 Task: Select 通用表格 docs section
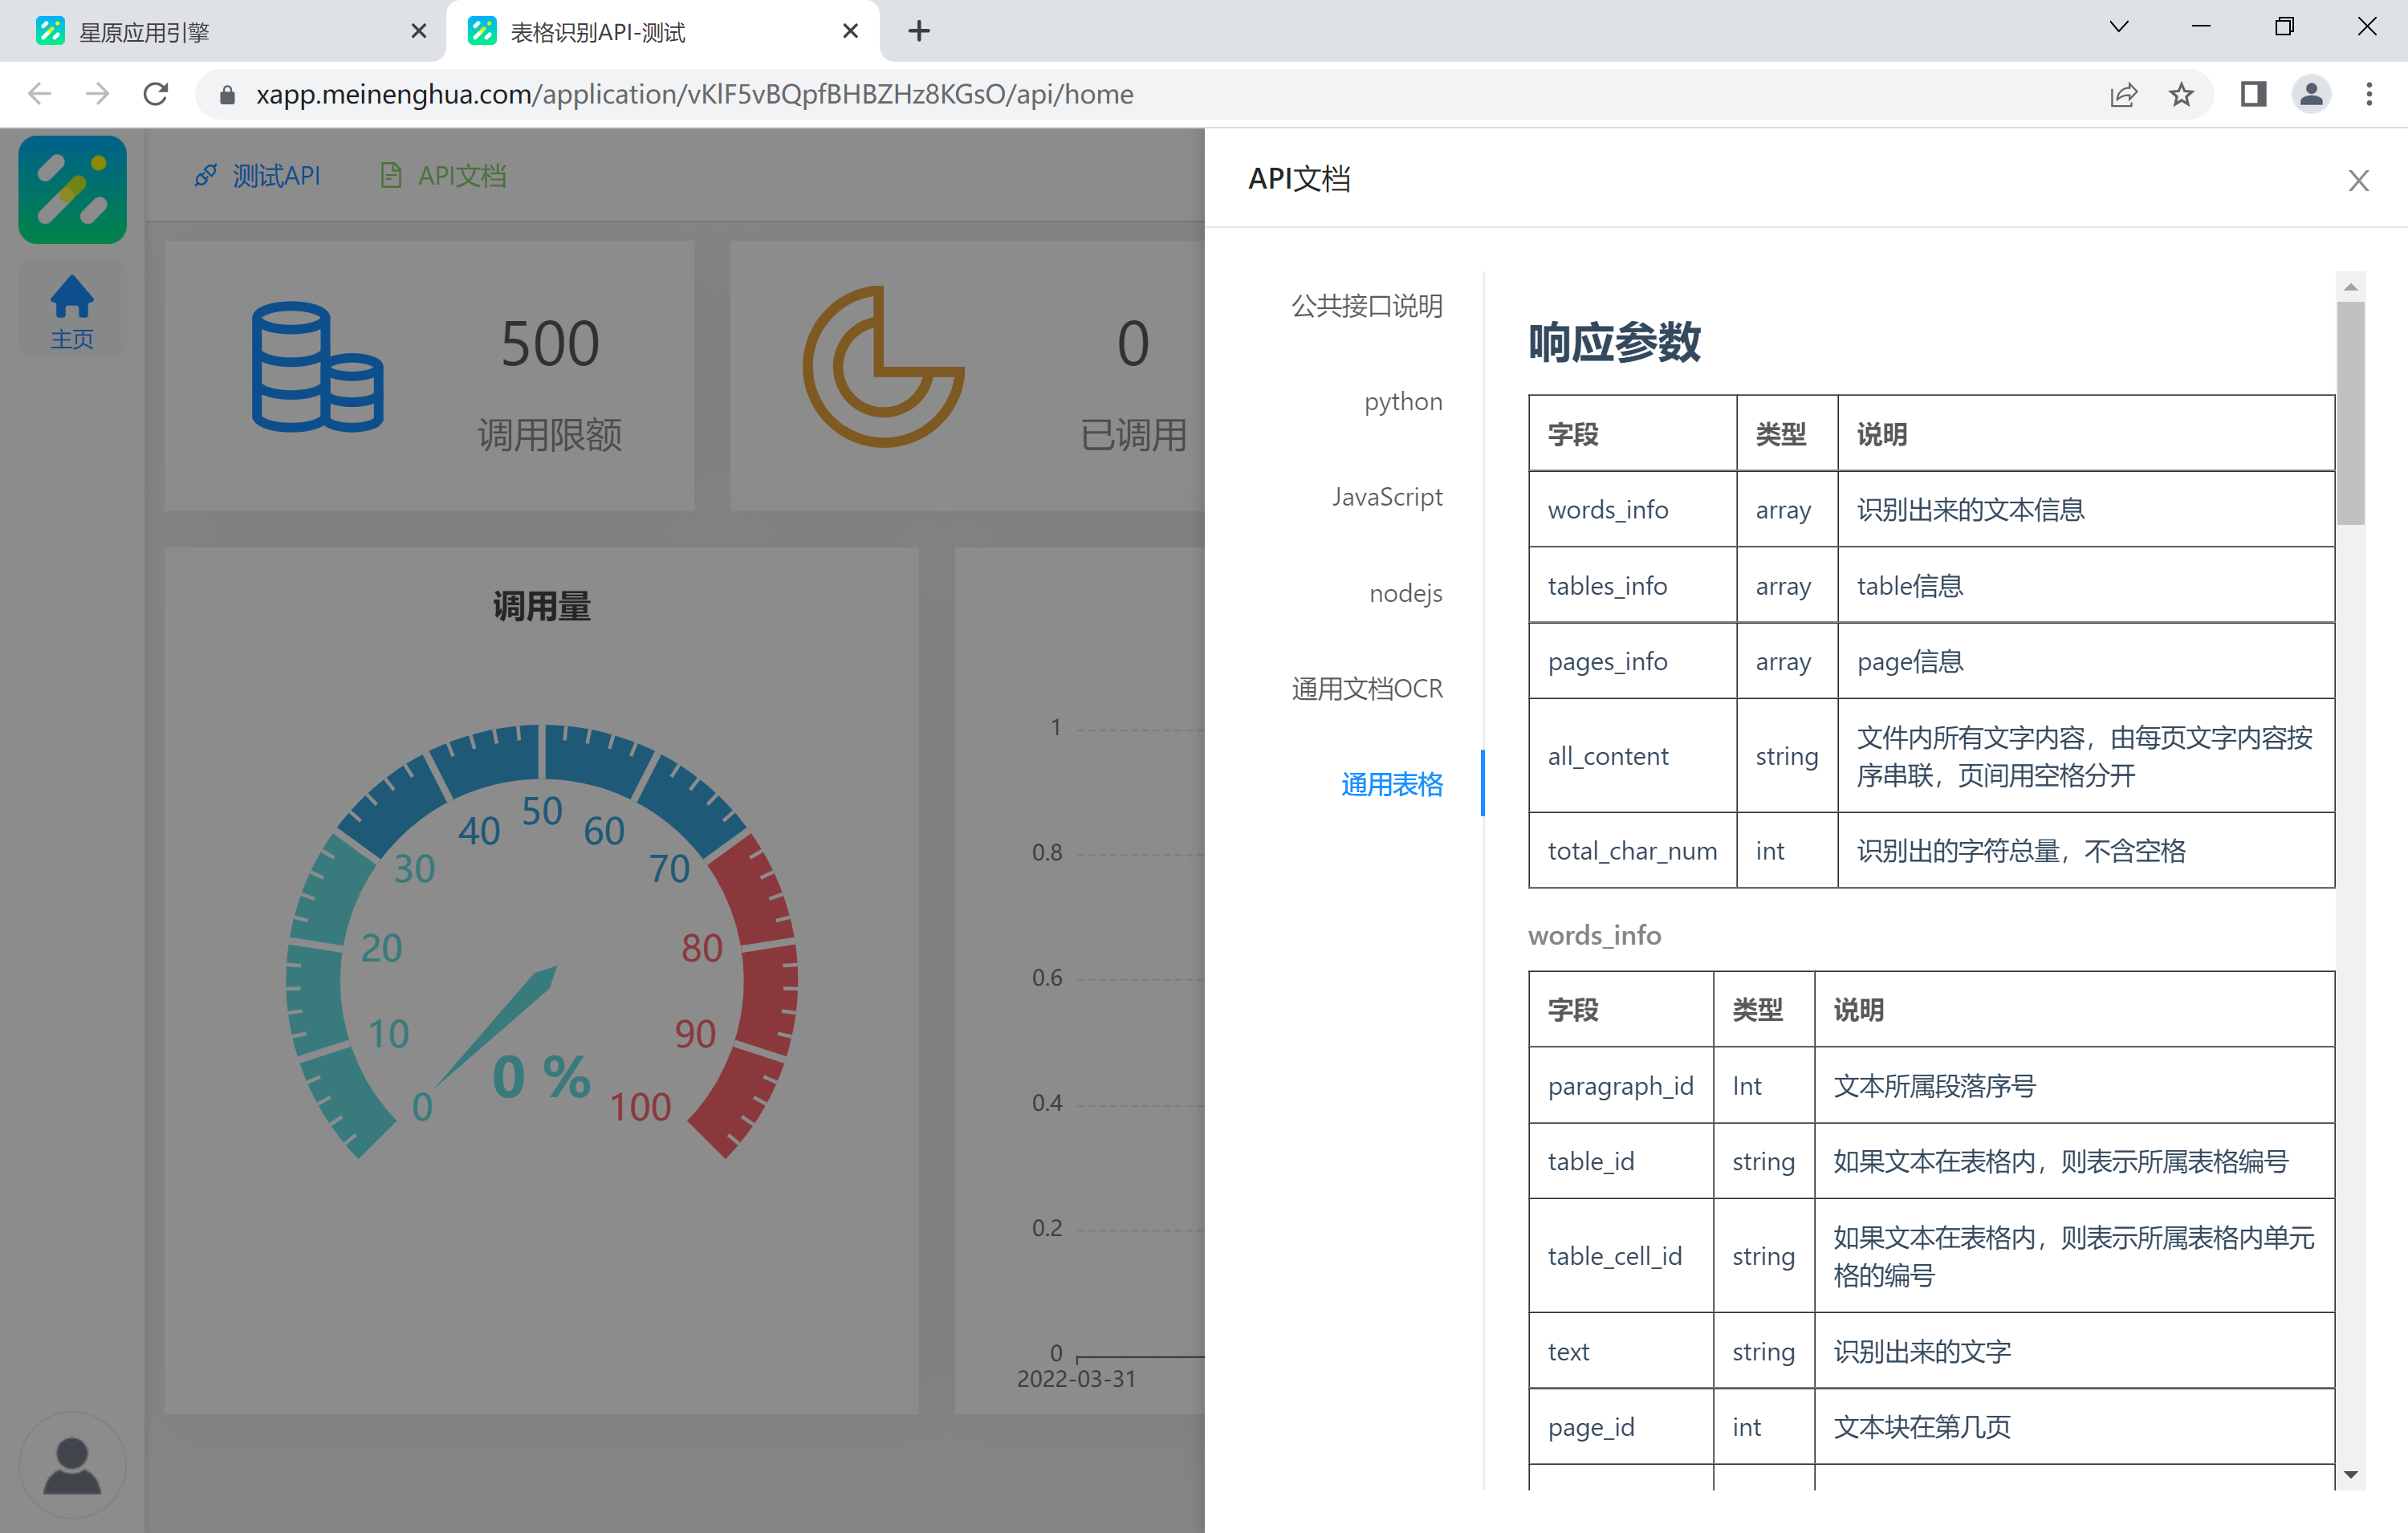1392,785
